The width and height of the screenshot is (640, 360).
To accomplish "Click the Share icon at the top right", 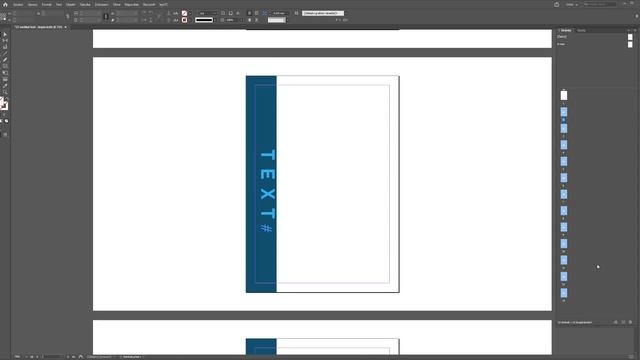I will pos(557,4).
